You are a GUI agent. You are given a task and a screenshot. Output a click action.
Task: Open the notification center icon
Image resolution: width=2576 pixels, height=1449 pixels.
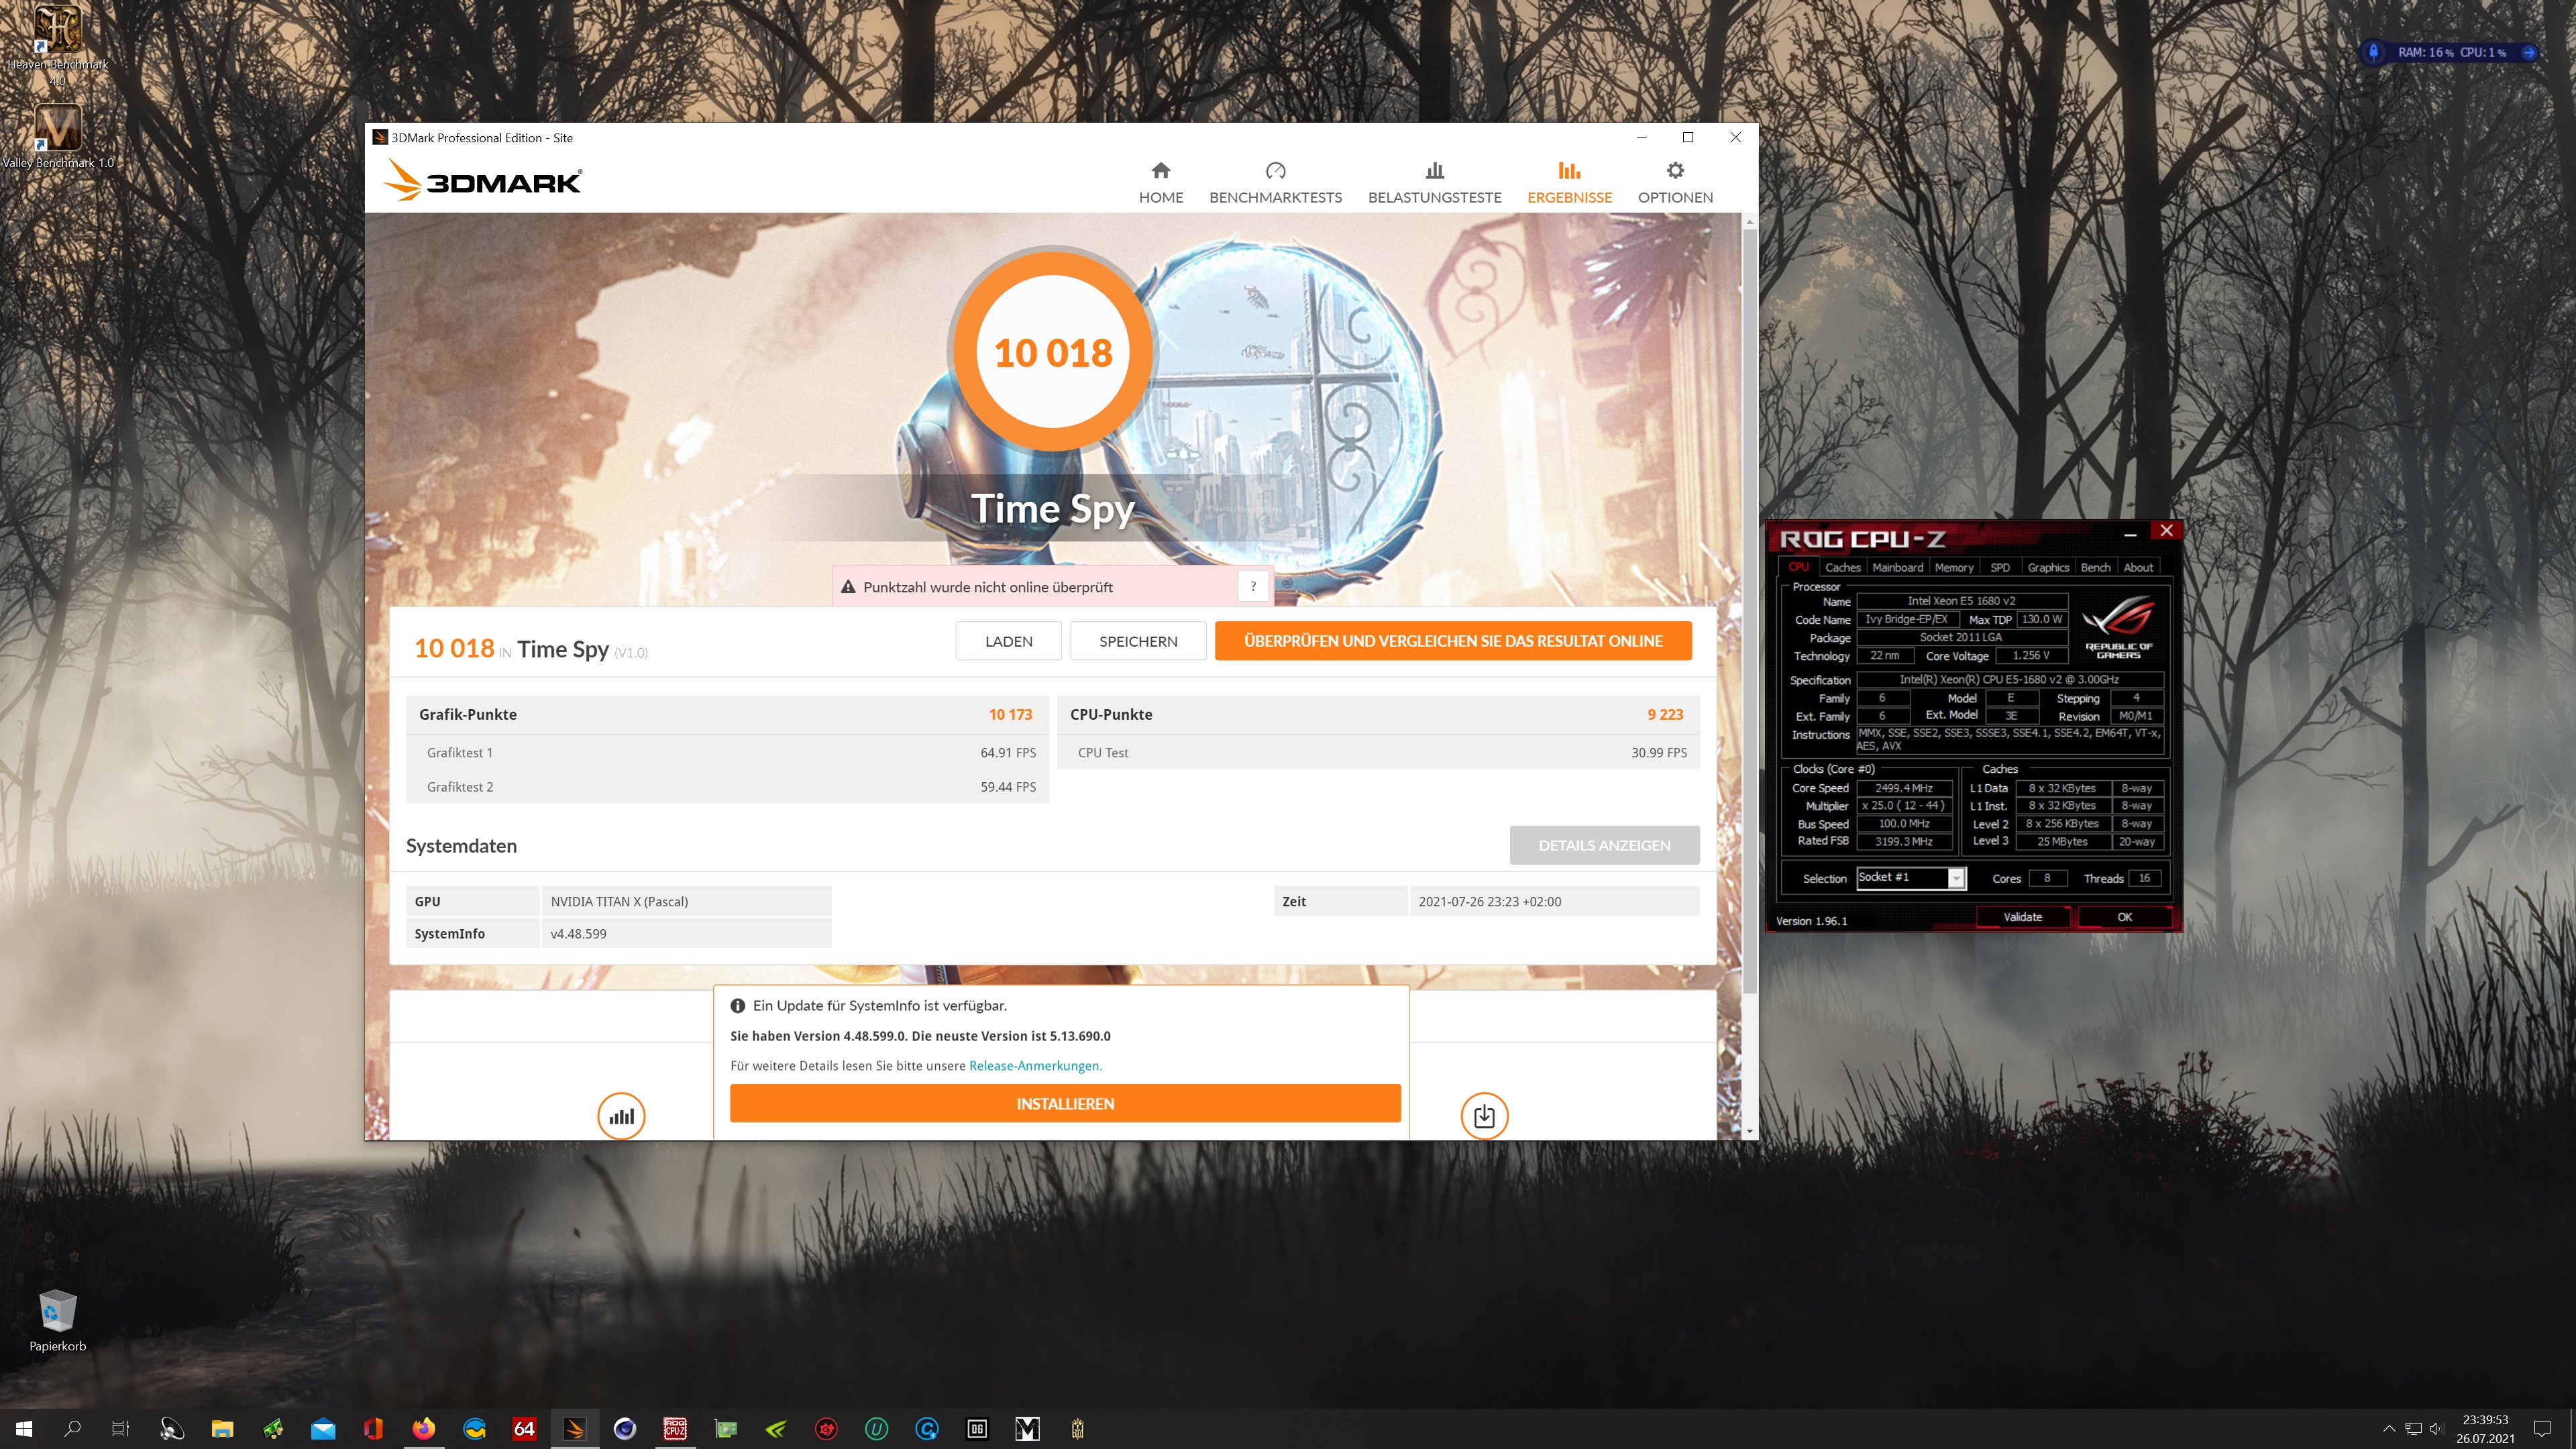point(2542,1428)
